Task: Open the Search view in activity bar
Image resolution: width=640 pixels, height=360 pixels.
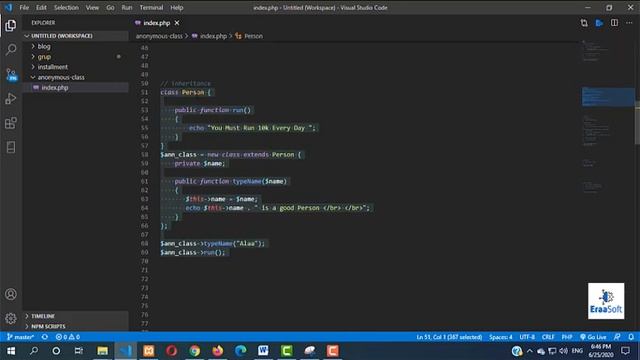Action: tap(11, 50)
